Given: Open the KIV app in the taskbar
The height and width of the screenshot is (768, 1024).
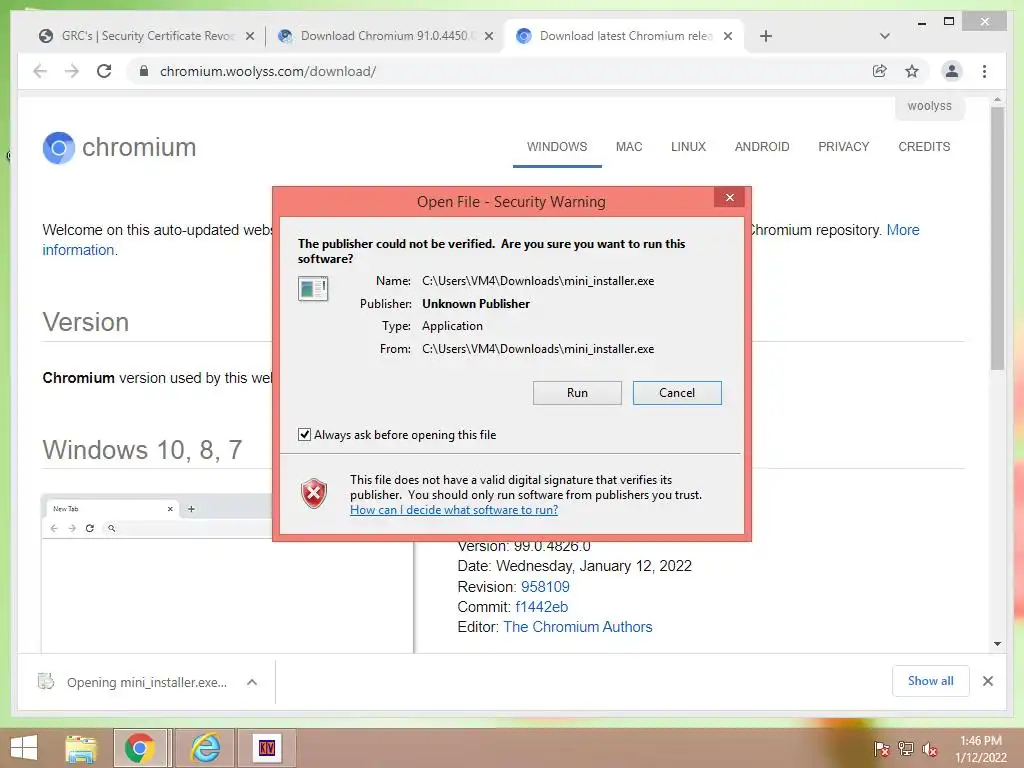Looking at the screenshot, I should (x=266, y=748).
